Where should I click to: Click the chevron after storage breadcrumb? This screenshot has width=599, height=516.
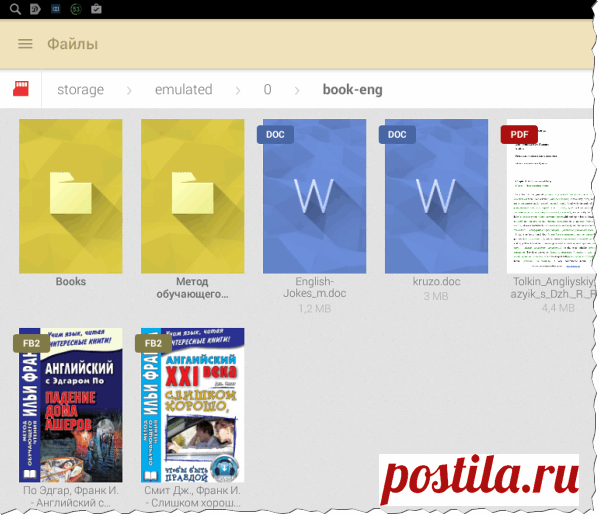tap(129, 91)
